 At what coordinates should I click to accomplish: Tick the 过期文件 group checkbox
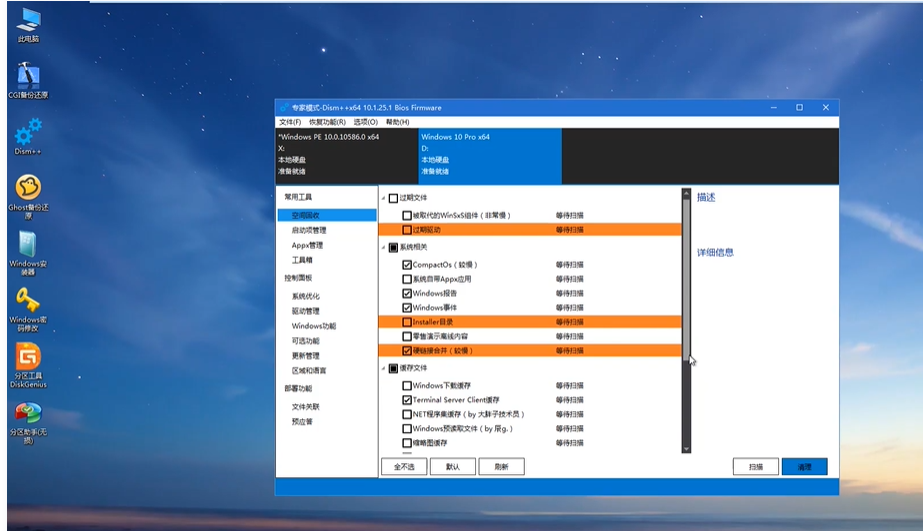click(394, 198)
